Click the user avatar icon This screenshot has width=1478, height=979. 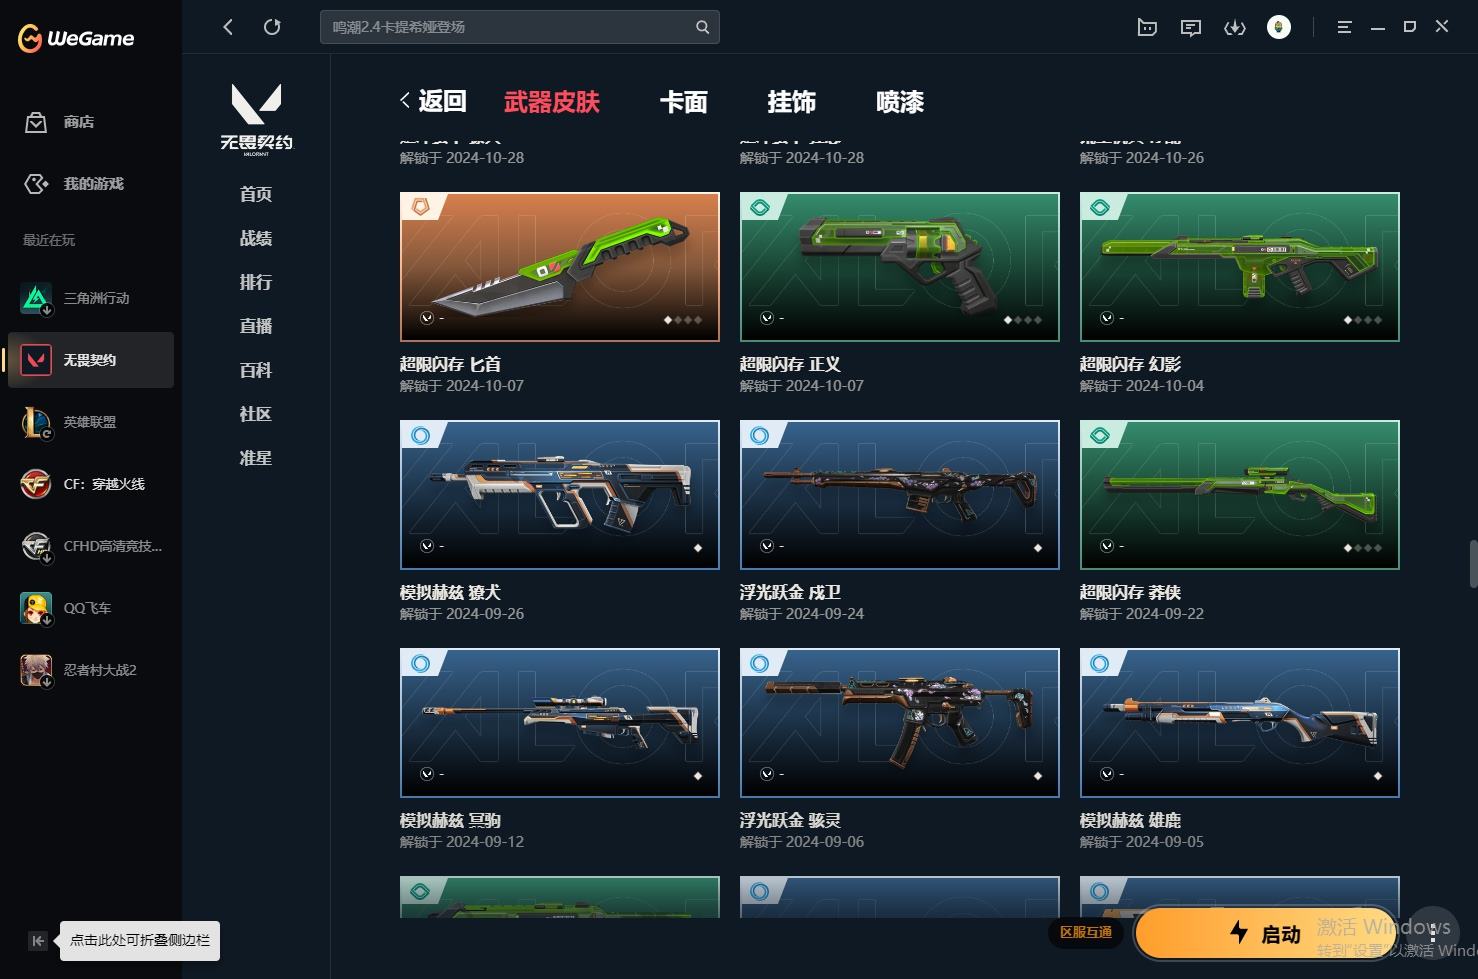[1278, 27]
